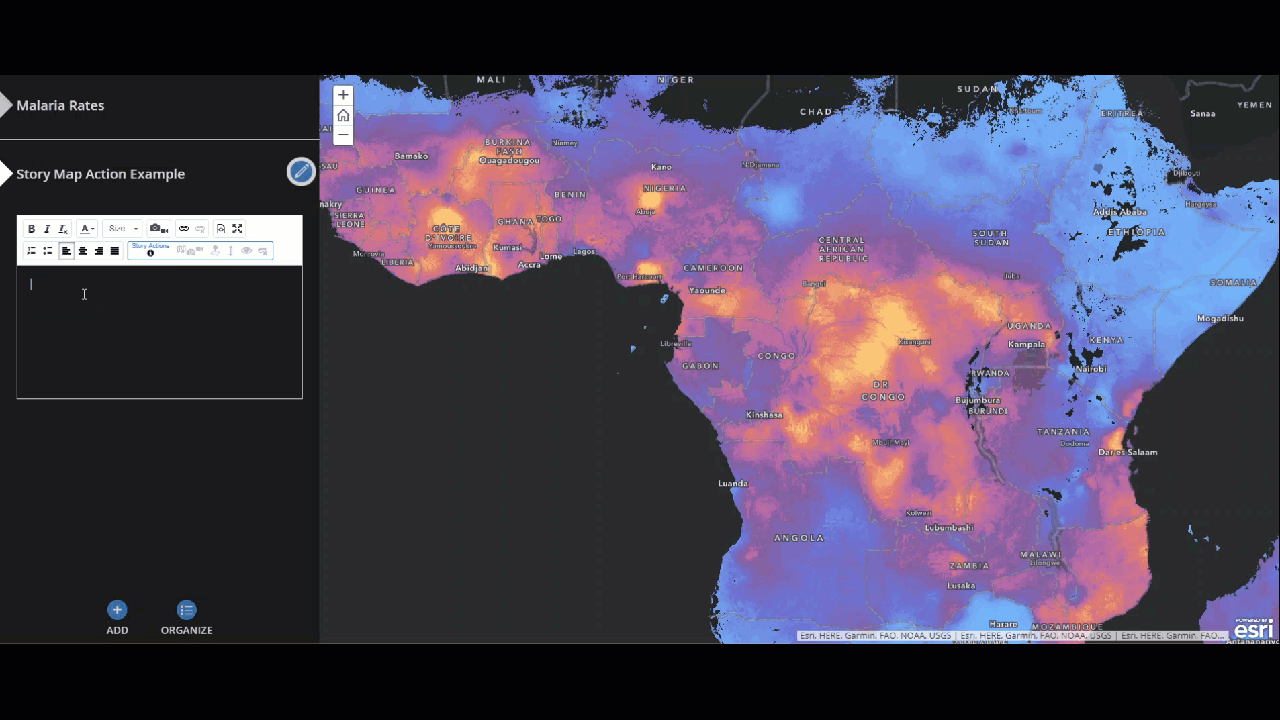Align text left
This screenshot has width=1280, height=720.
click(x=66, y=251)
